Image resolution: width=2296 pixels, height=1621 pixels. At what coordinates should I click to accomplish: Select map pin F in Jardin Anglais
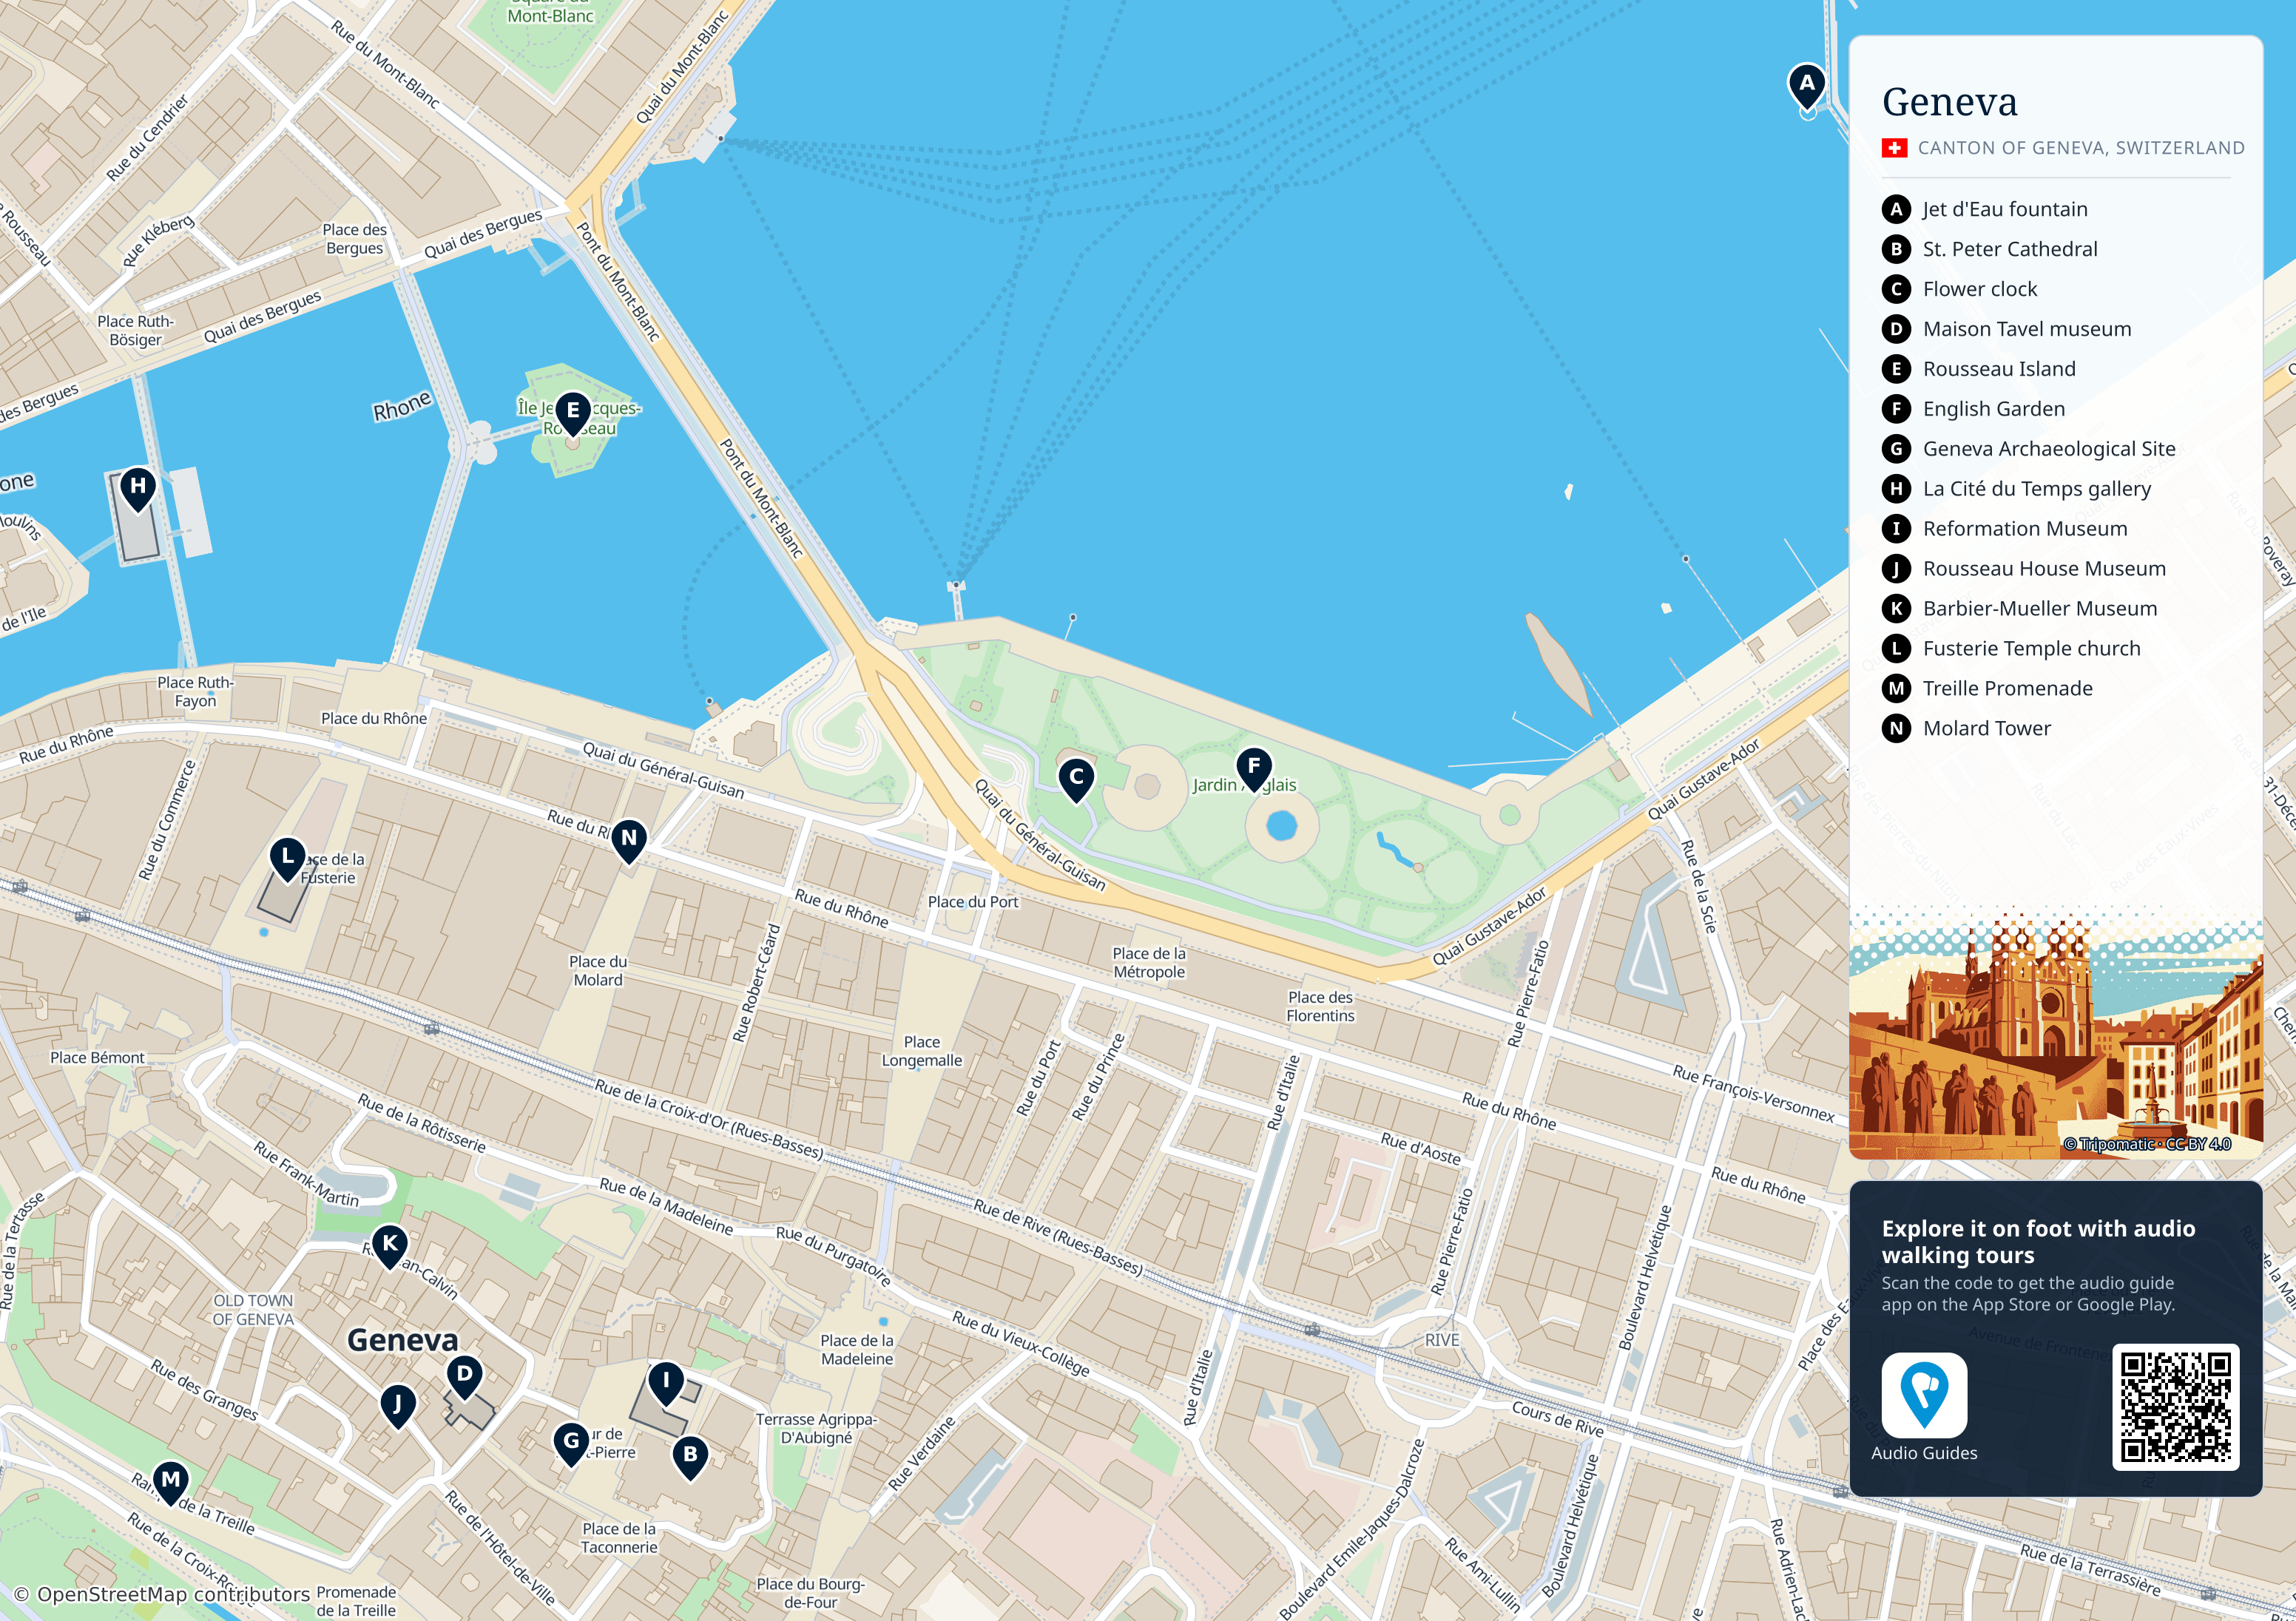click(x=1254, y=770)
